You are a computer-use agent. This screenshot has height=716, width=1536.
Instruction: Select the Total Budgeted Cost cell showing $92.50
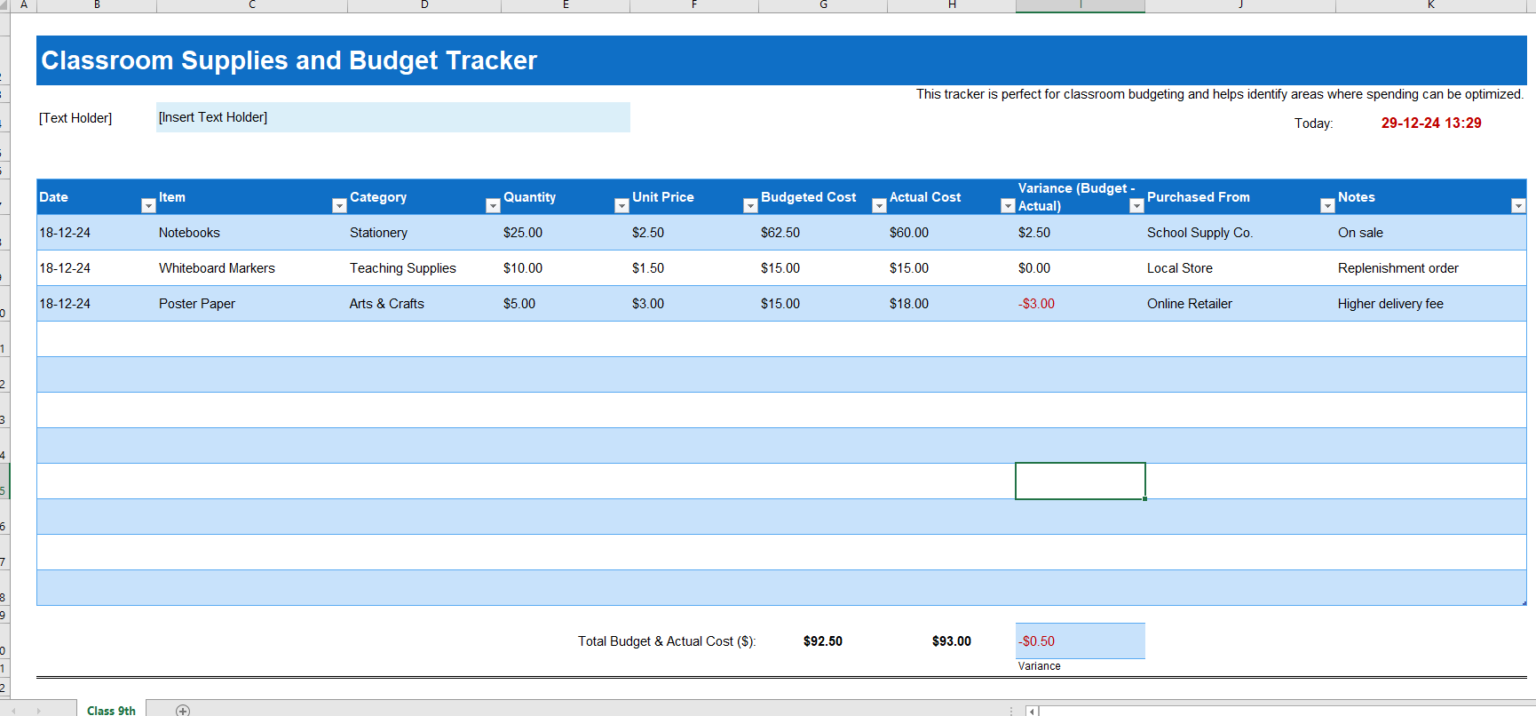tap(823, 641)
